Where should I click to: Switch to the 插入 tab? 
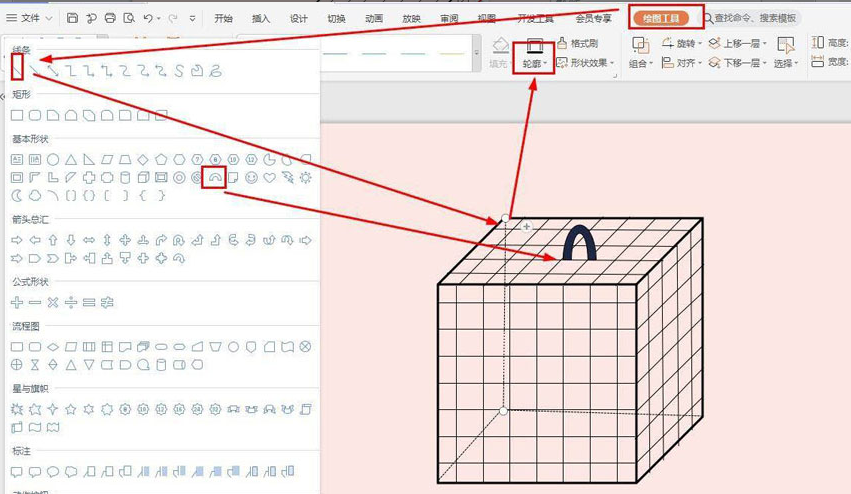click(261, 18)
